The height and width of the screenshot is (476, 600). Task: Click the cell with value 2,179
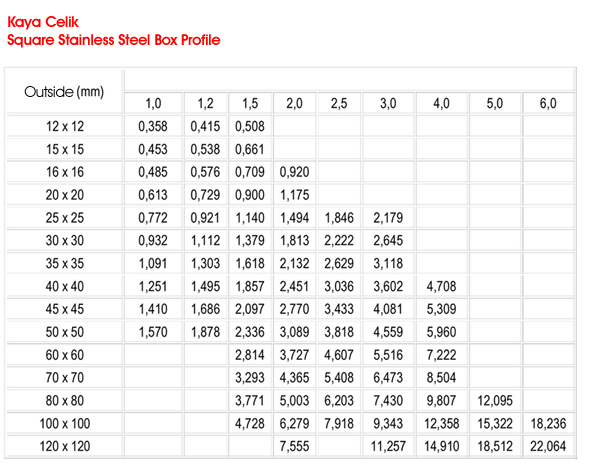pyautogui.click(x=388, y=217)
